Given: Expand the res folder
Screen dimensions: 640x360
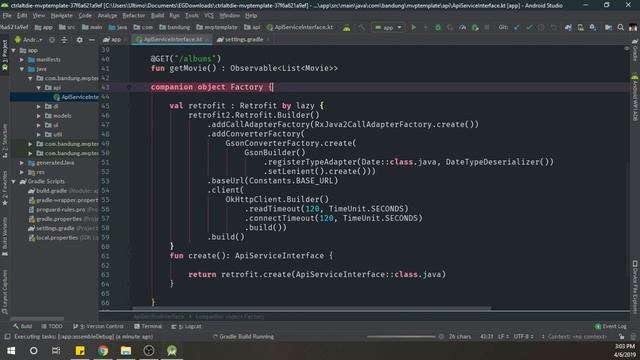Looking at the screenshot, I should pyautogui.click(x=22, y=172).
